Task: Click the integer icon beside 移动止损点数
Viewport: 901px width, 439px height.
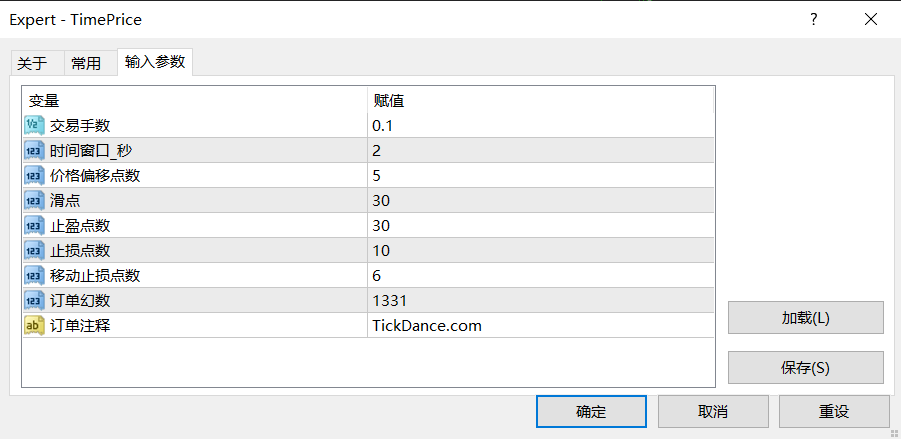Action: point(33,275)
